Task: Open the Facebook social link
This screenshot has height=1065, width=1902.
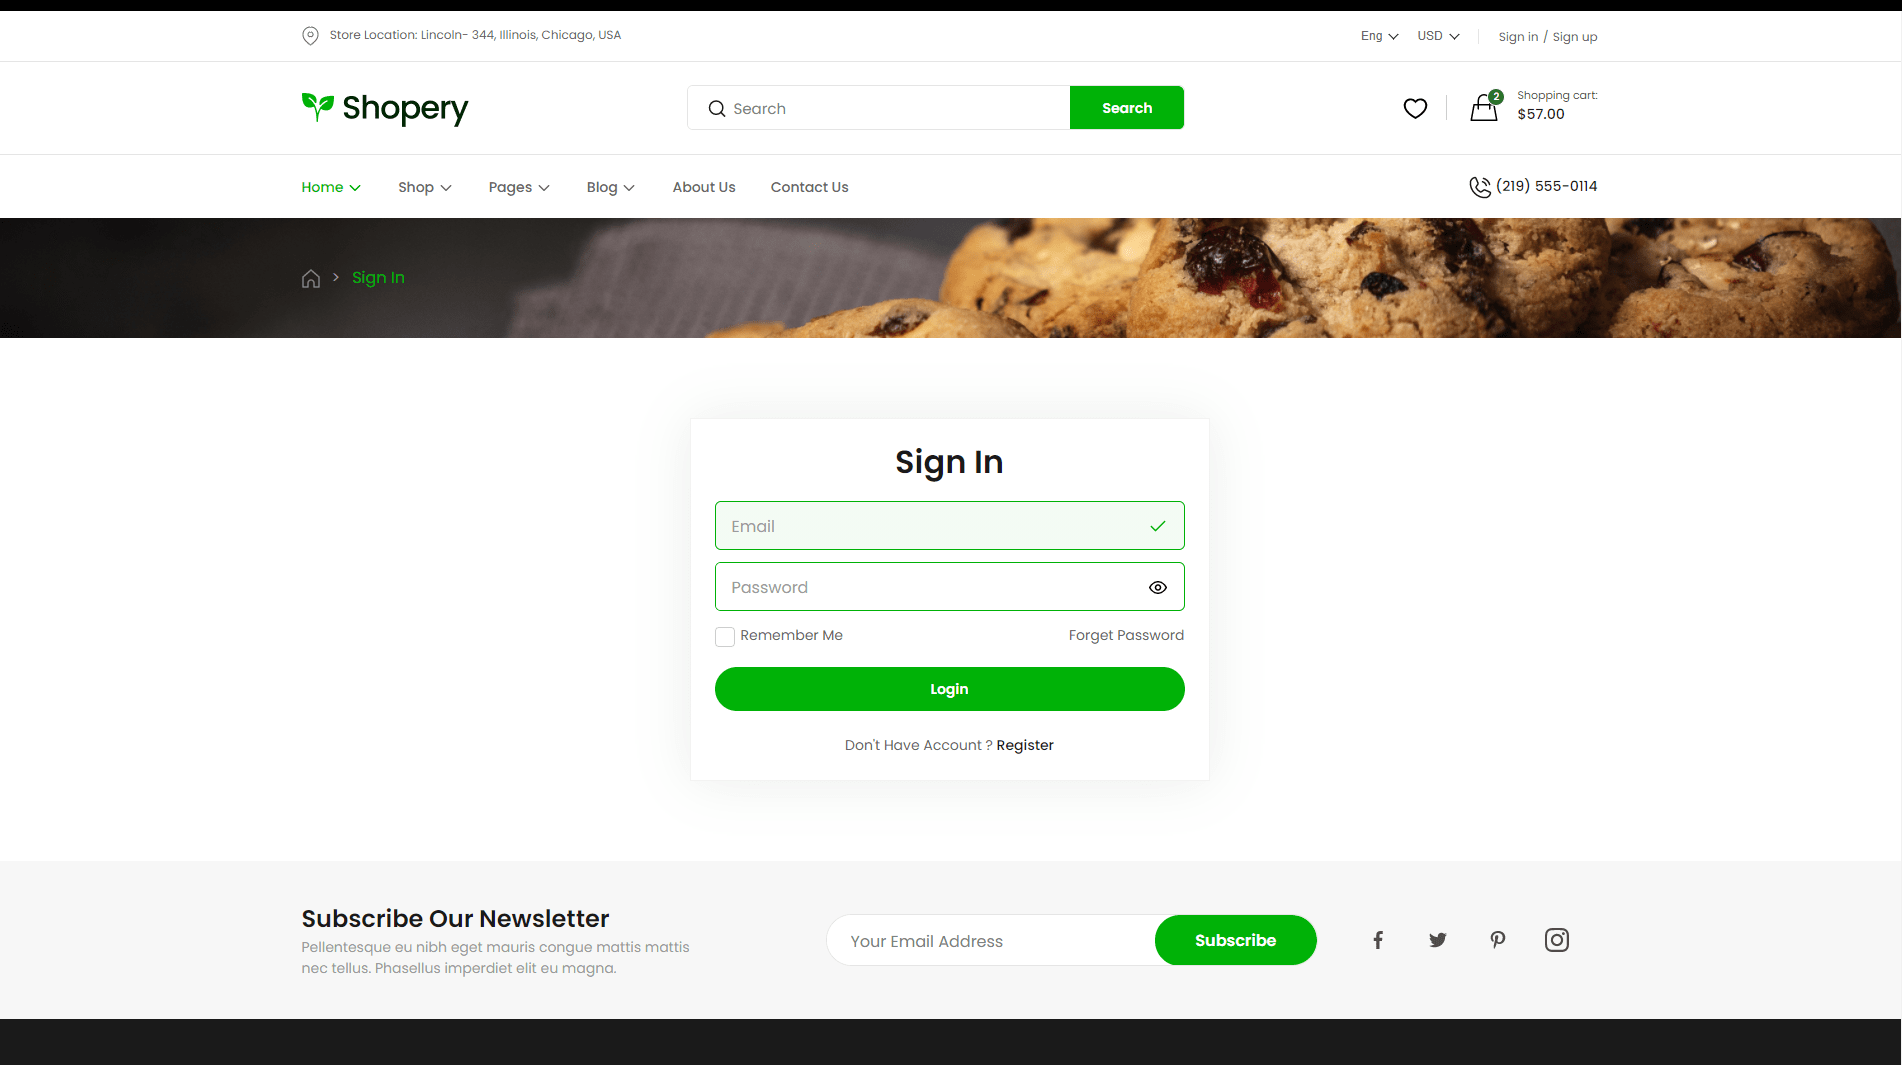Action: coord(1378,940)
